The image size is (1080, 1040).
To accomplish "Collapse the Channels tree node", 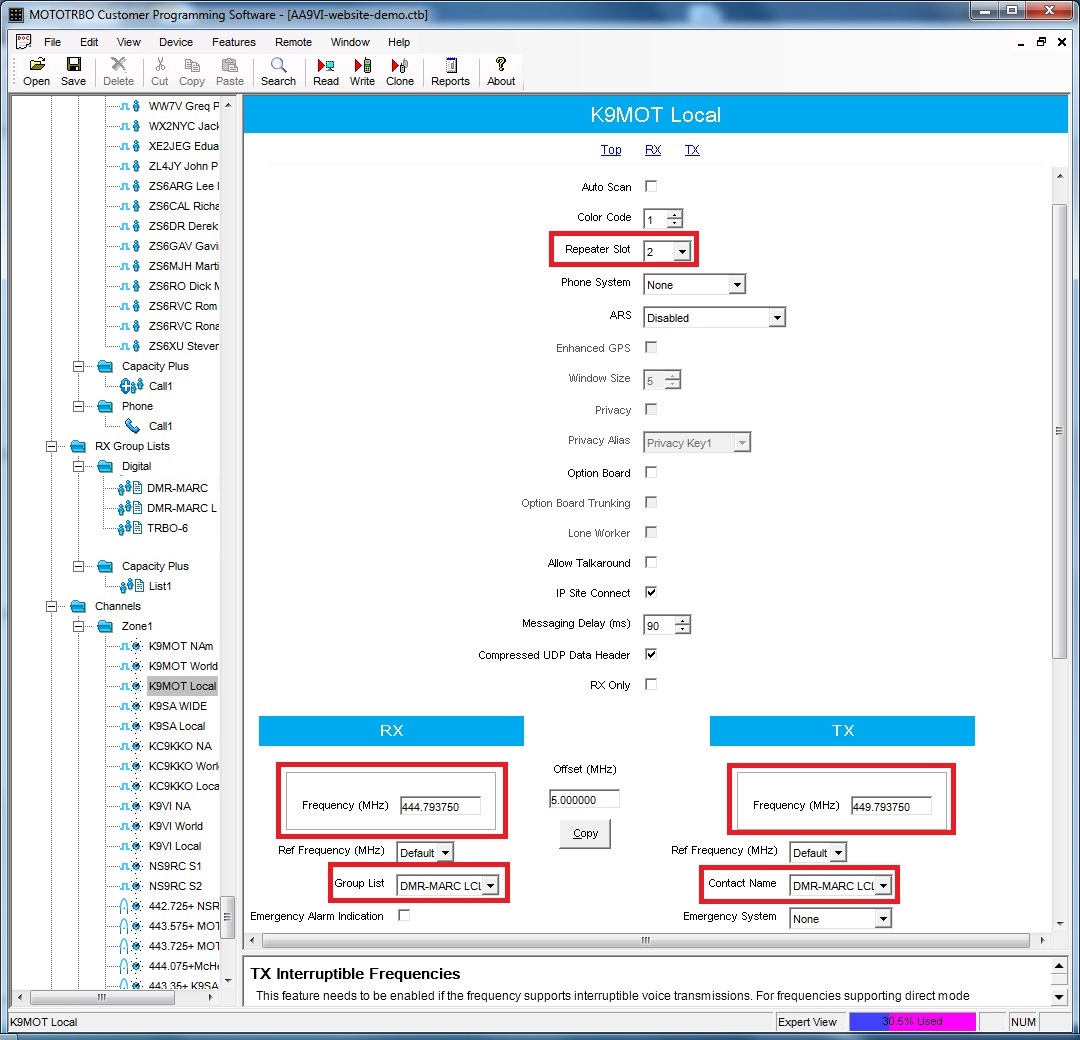I will [51, 606].
